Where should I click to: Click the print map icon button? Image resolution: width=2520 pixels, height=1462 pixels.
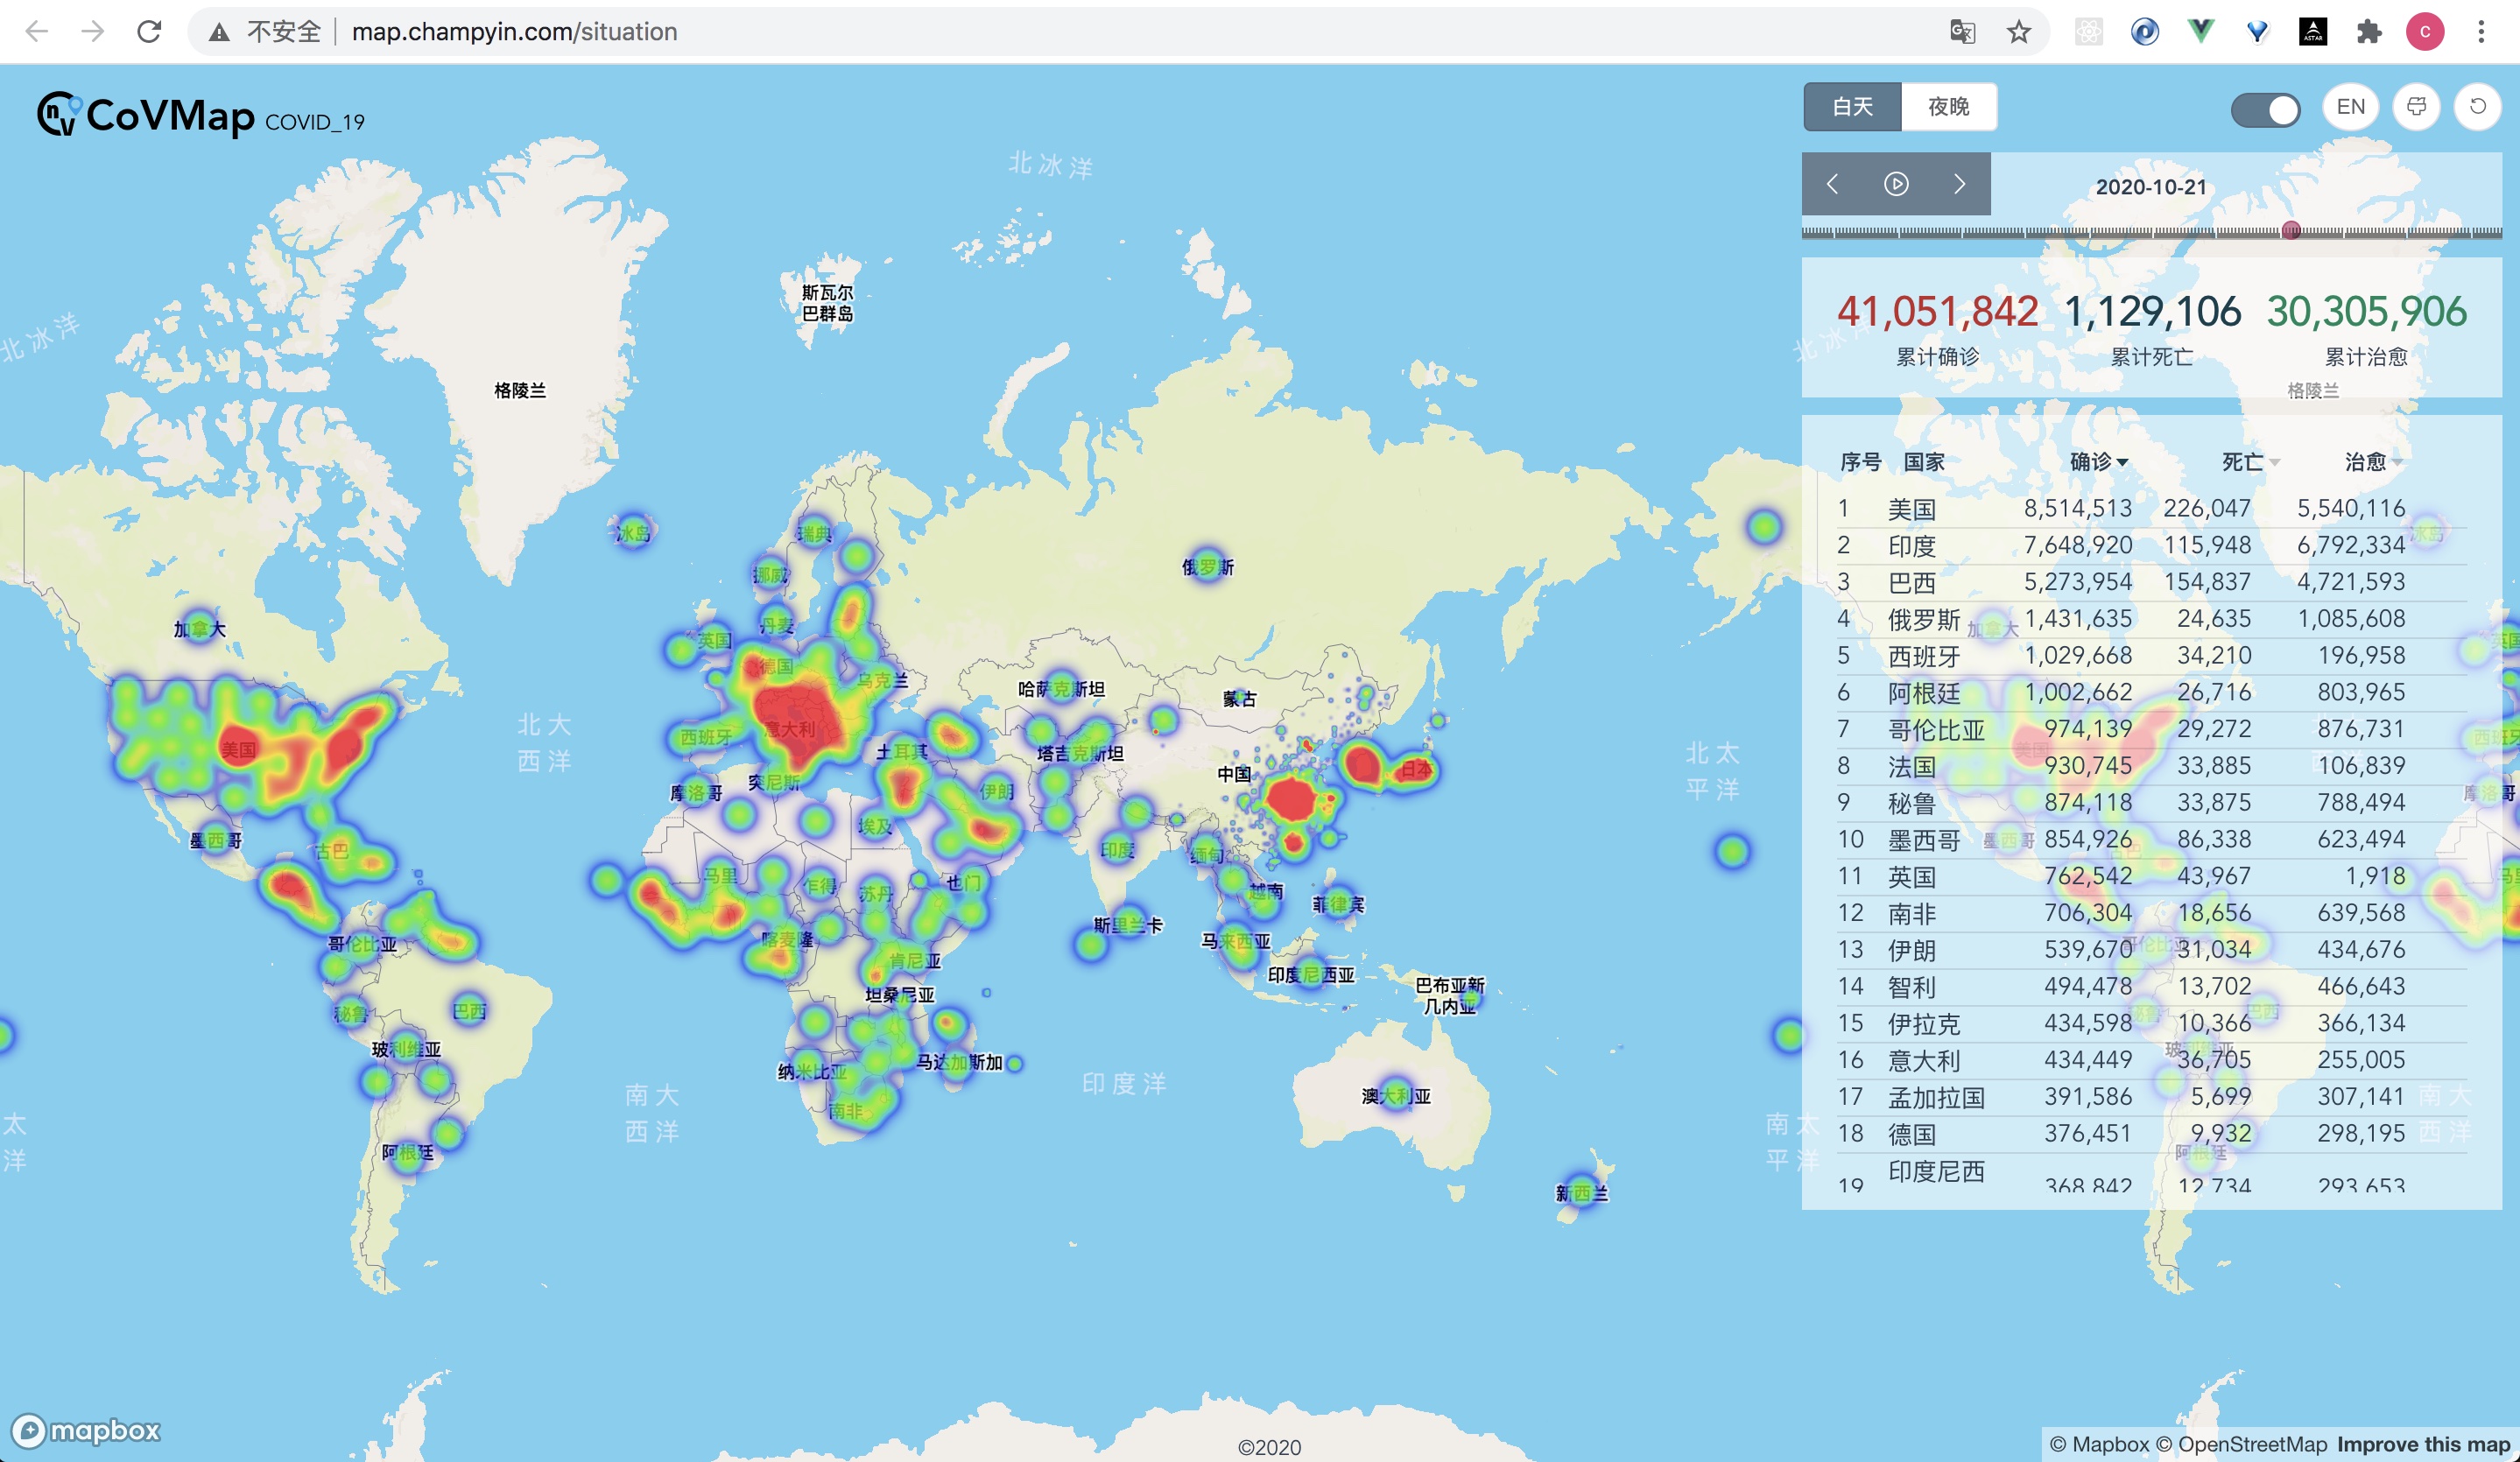click(2416, 107)
